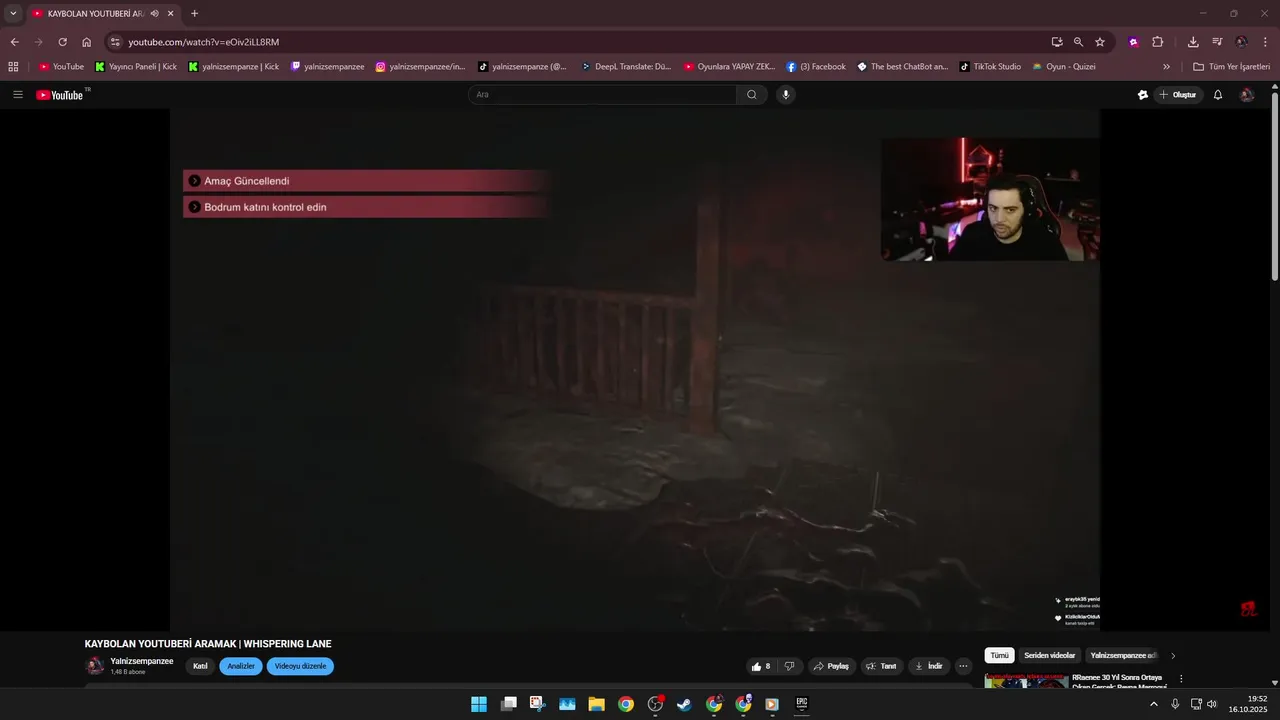The width and height of the screenshot is (1280, 720).
Task: Open zoom level magnifier in address bar
Action: coord(1078,42)
